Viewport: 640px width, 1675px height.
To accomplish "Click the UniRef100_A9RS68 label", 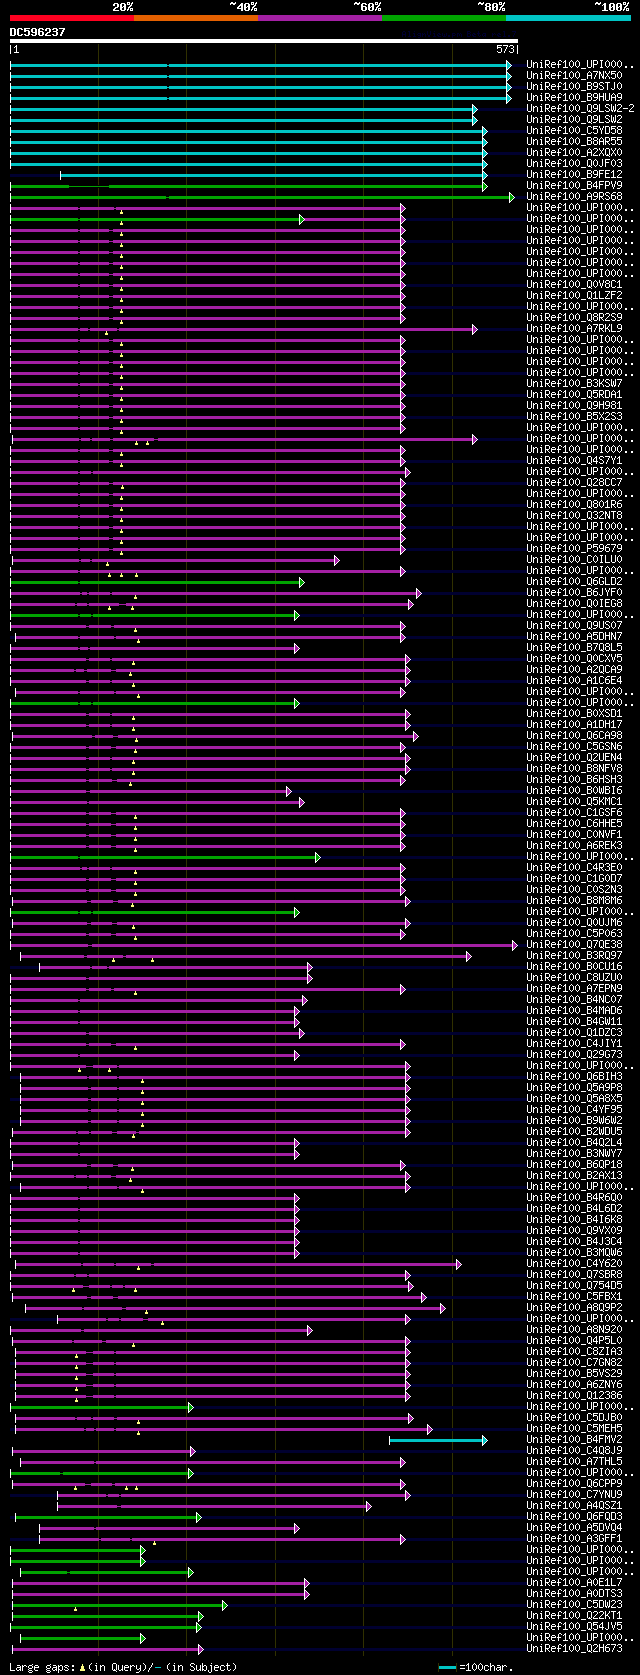I will (574, 197).
